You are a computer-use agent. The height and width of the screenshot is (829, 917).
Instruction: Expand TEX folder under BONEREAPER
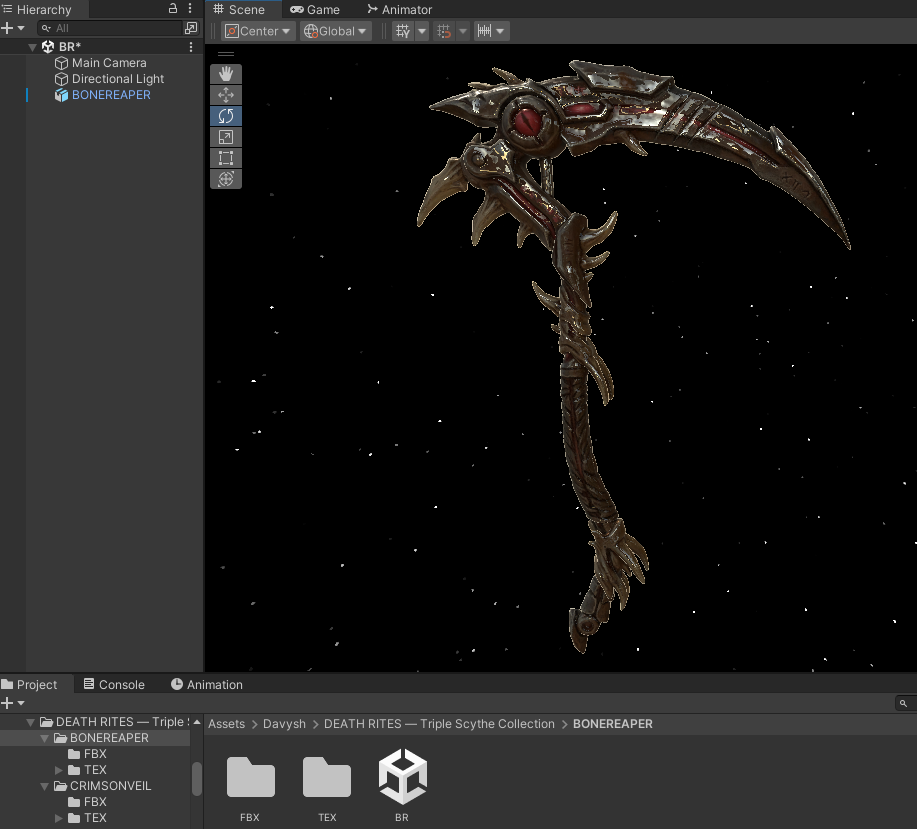[x=58, y=770]
